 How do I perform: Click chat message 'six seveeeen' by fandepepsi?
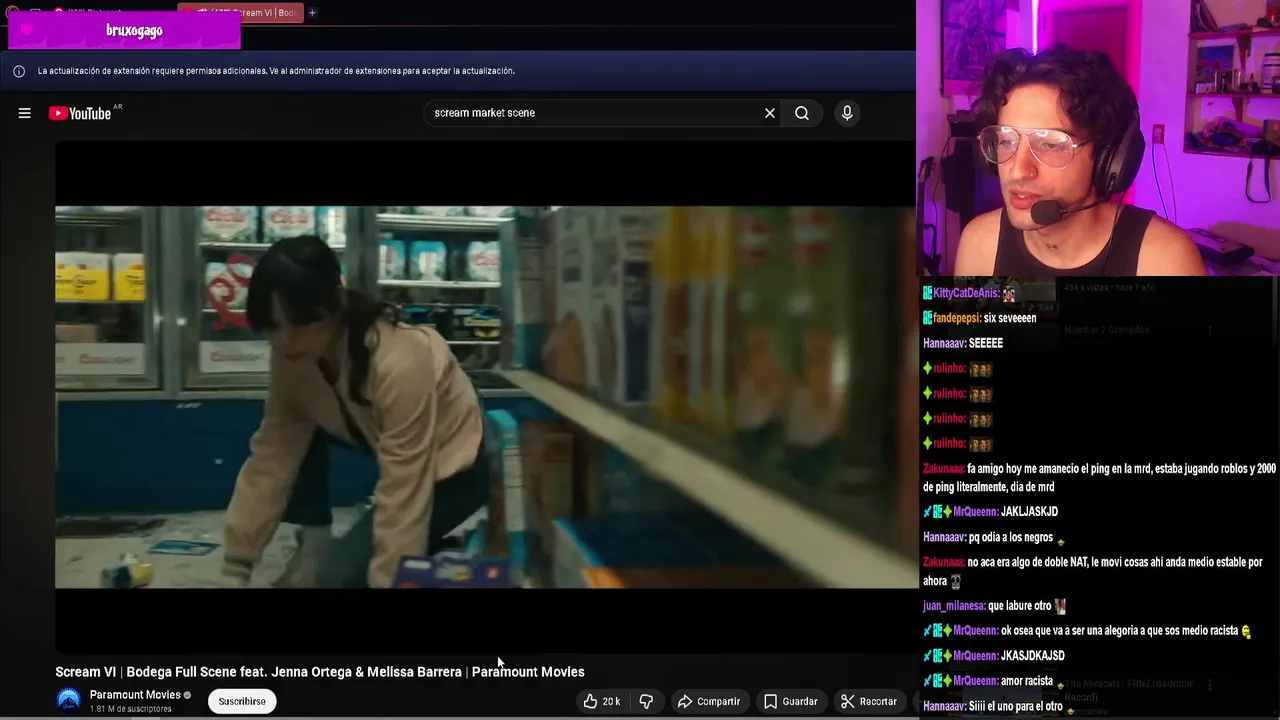1010,318
